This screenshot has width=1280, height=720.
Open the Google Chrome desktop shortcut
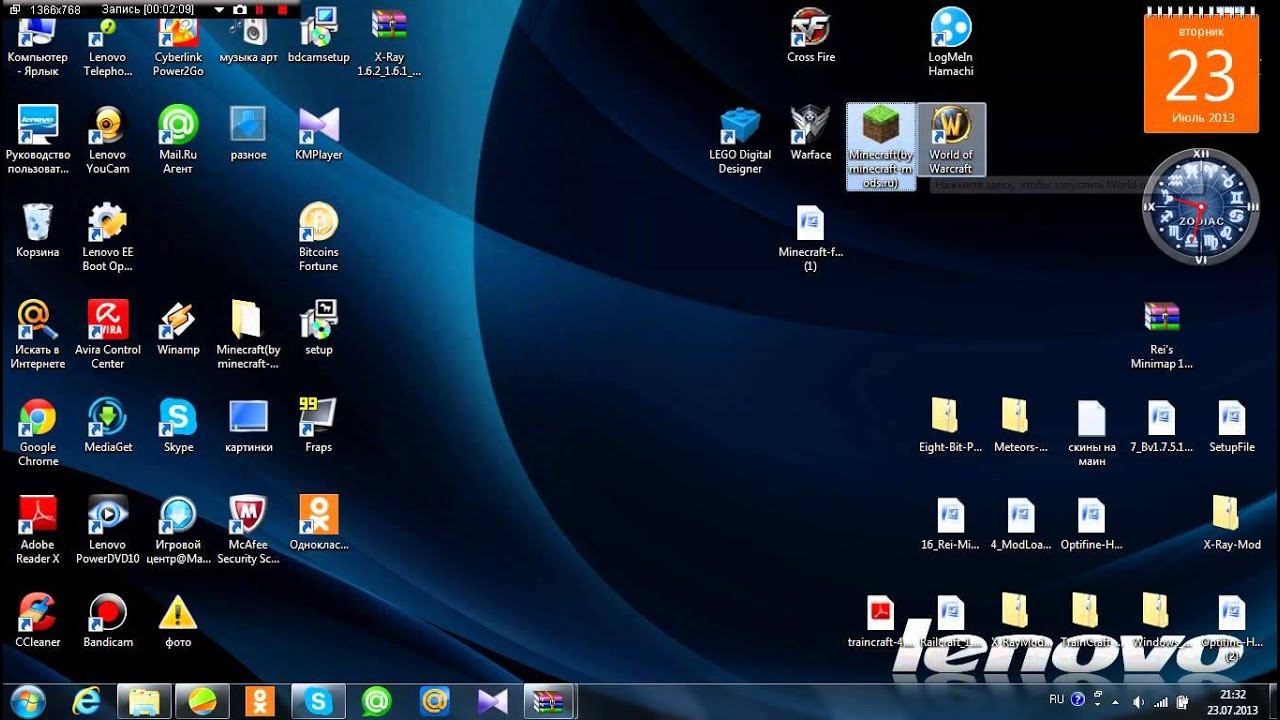point(38,432)
